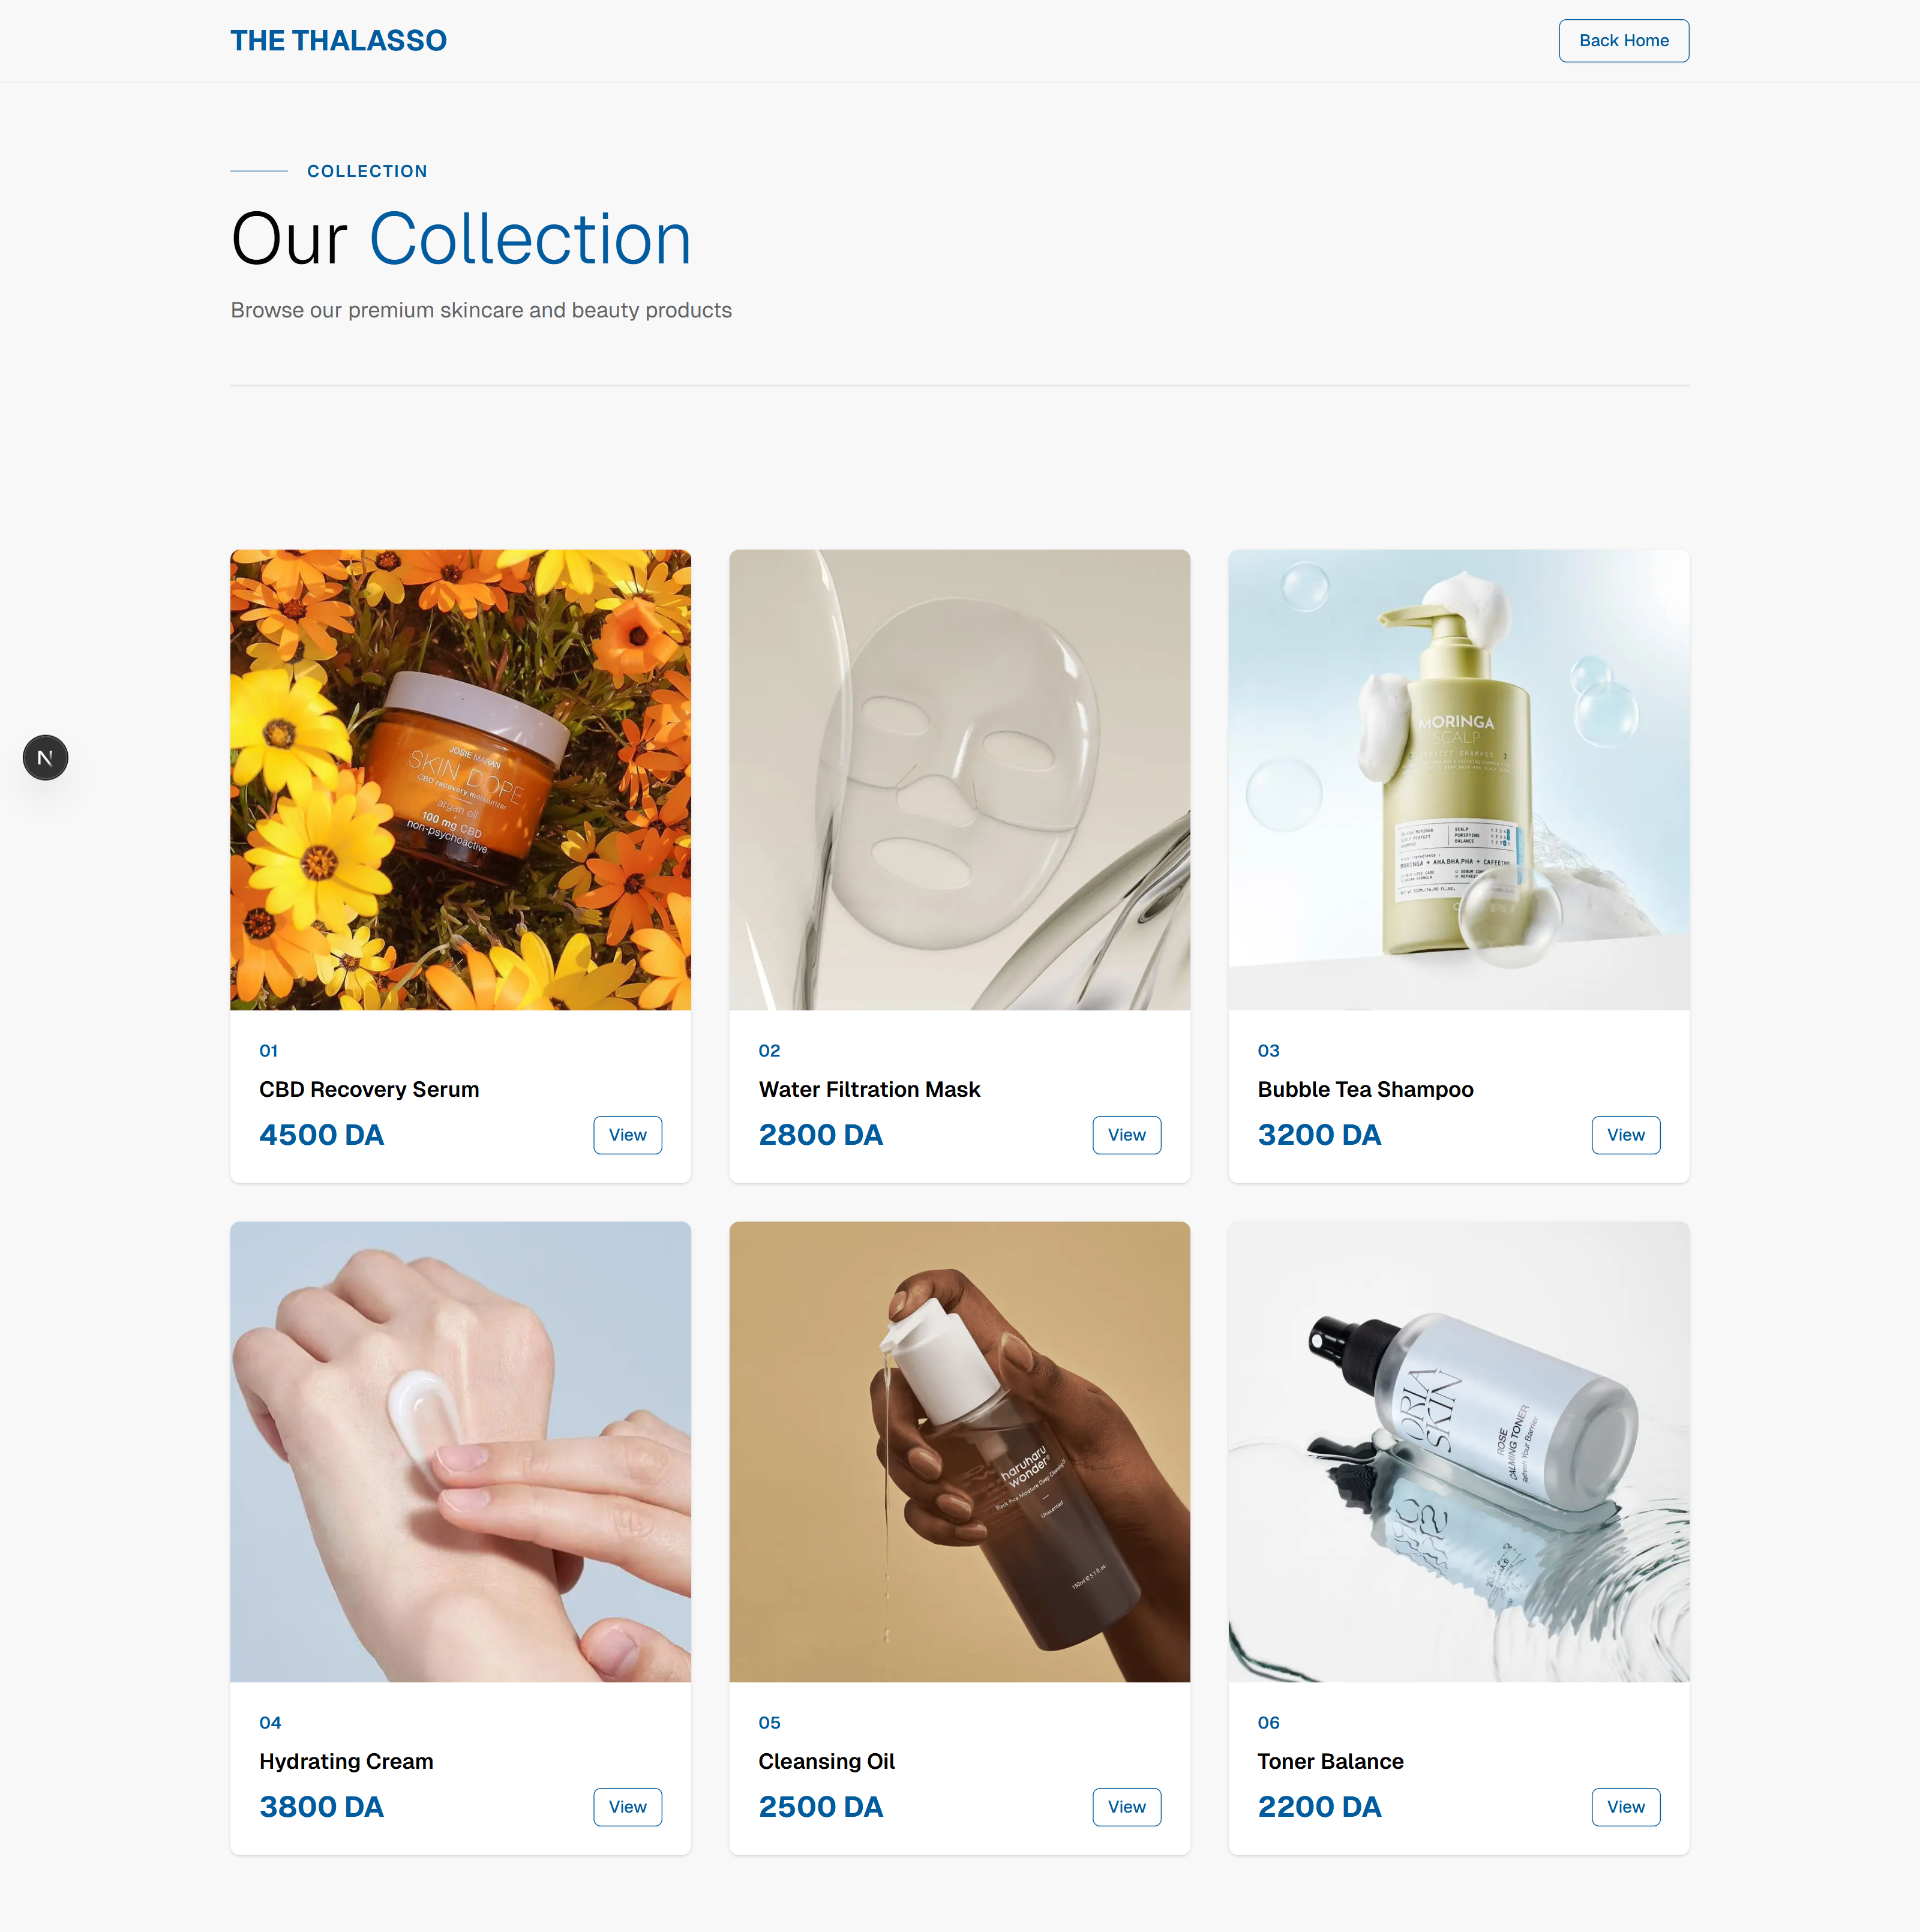This screenshot has height=1932, width=1920.
Task: Click the 4500 DA price label
Action: click(321, 1135)
